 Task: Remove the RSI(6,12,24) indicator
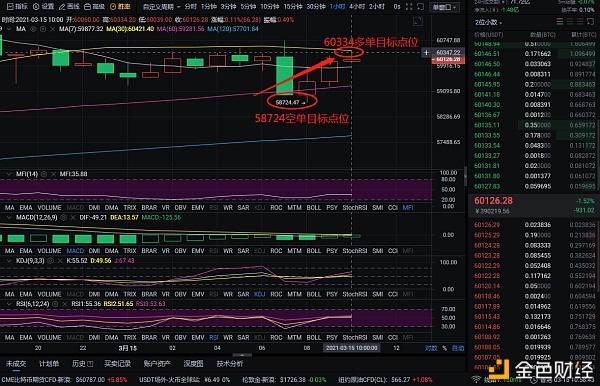pyautogui.click(x=65, y=304)
